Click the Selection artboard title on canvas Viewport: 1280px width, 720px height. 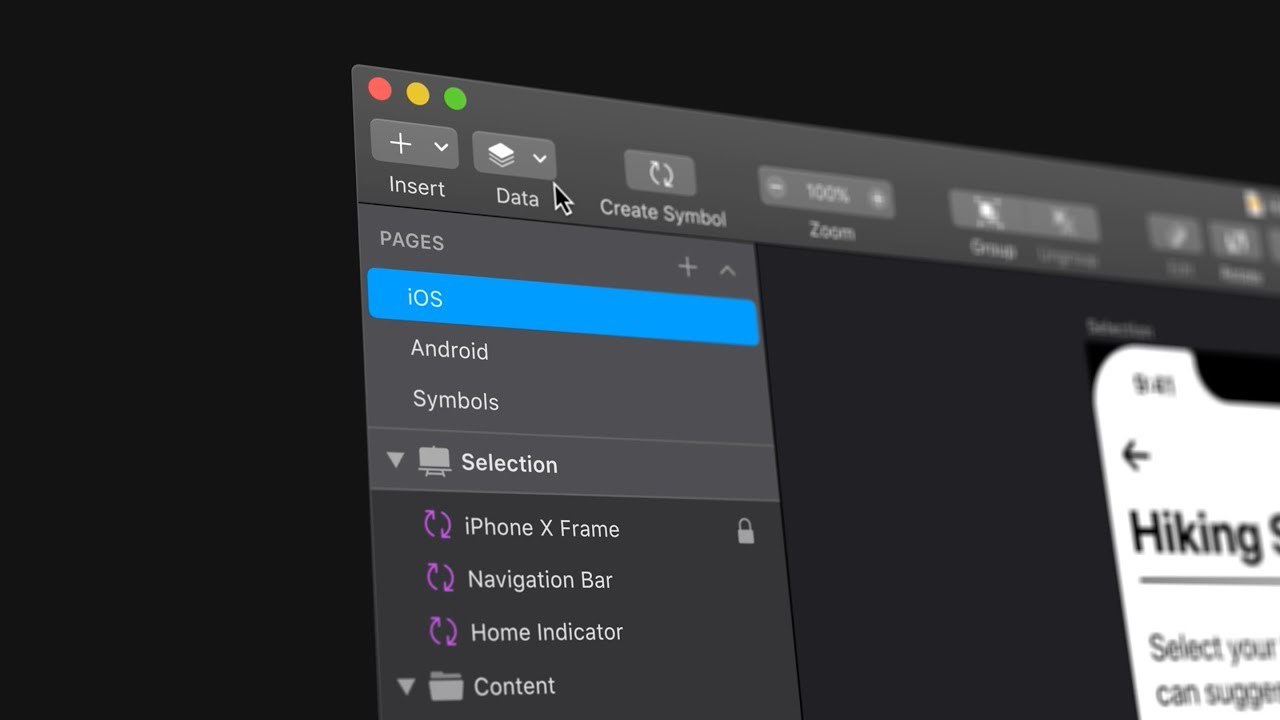coord(1119,328)
